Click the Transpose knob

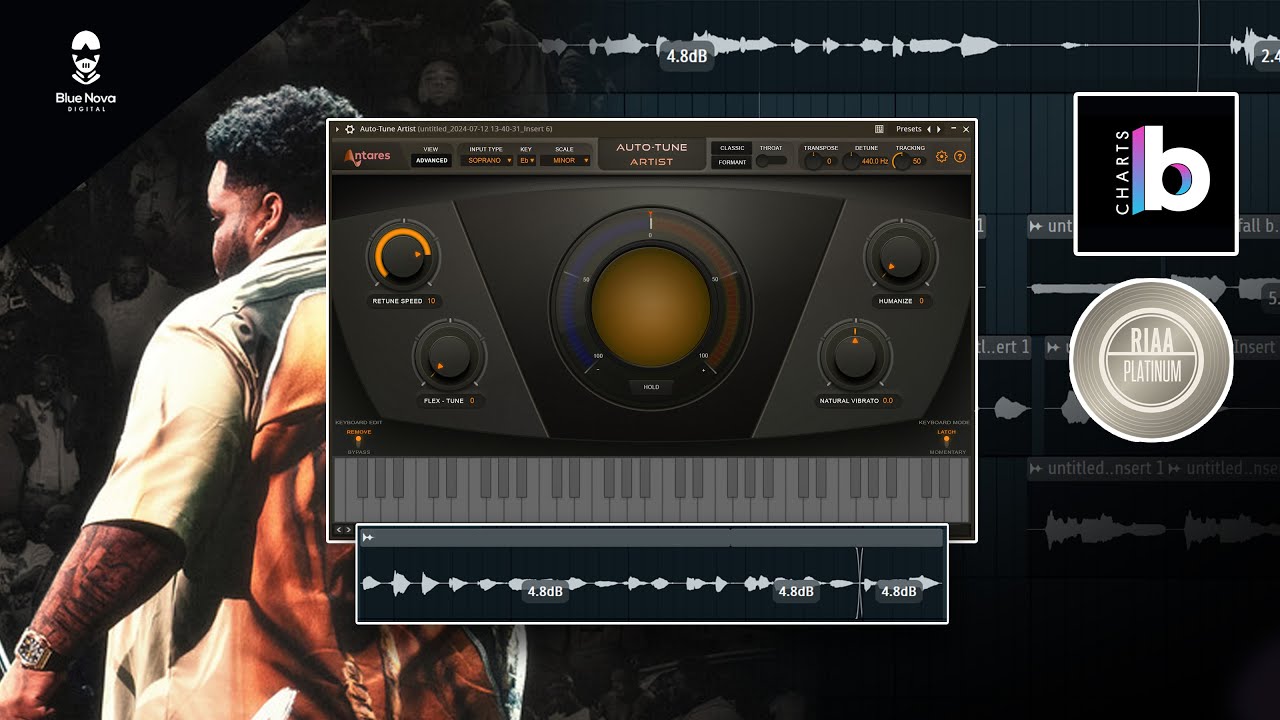[x=813, y=161]
